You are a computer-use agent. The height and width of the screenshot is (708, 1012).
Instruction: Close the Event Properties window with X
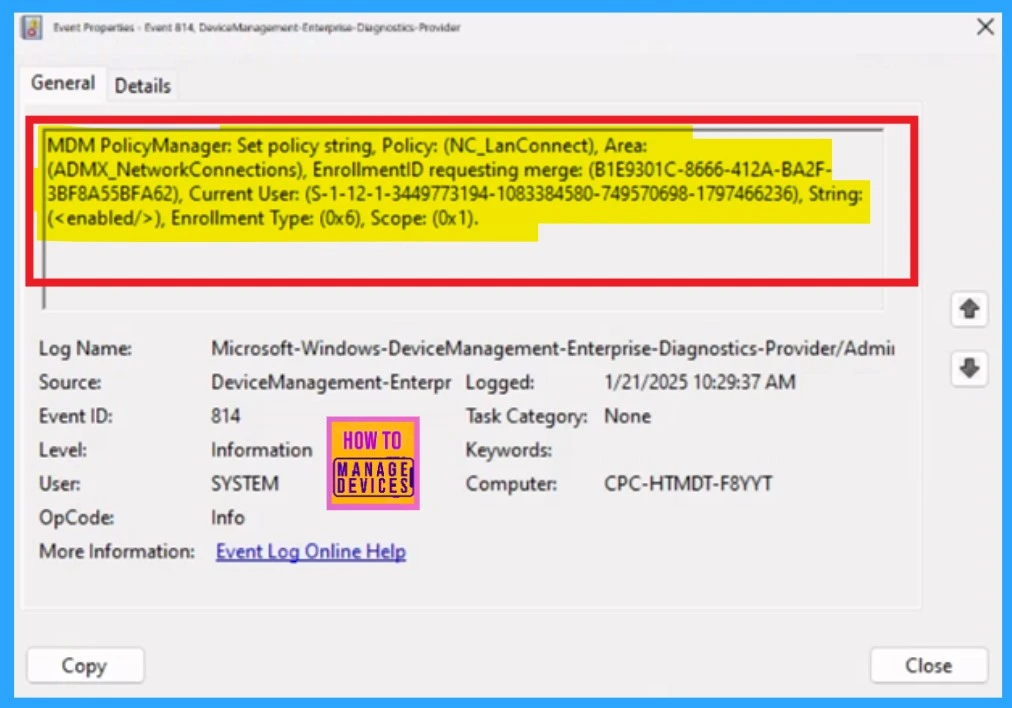[985, 27]
